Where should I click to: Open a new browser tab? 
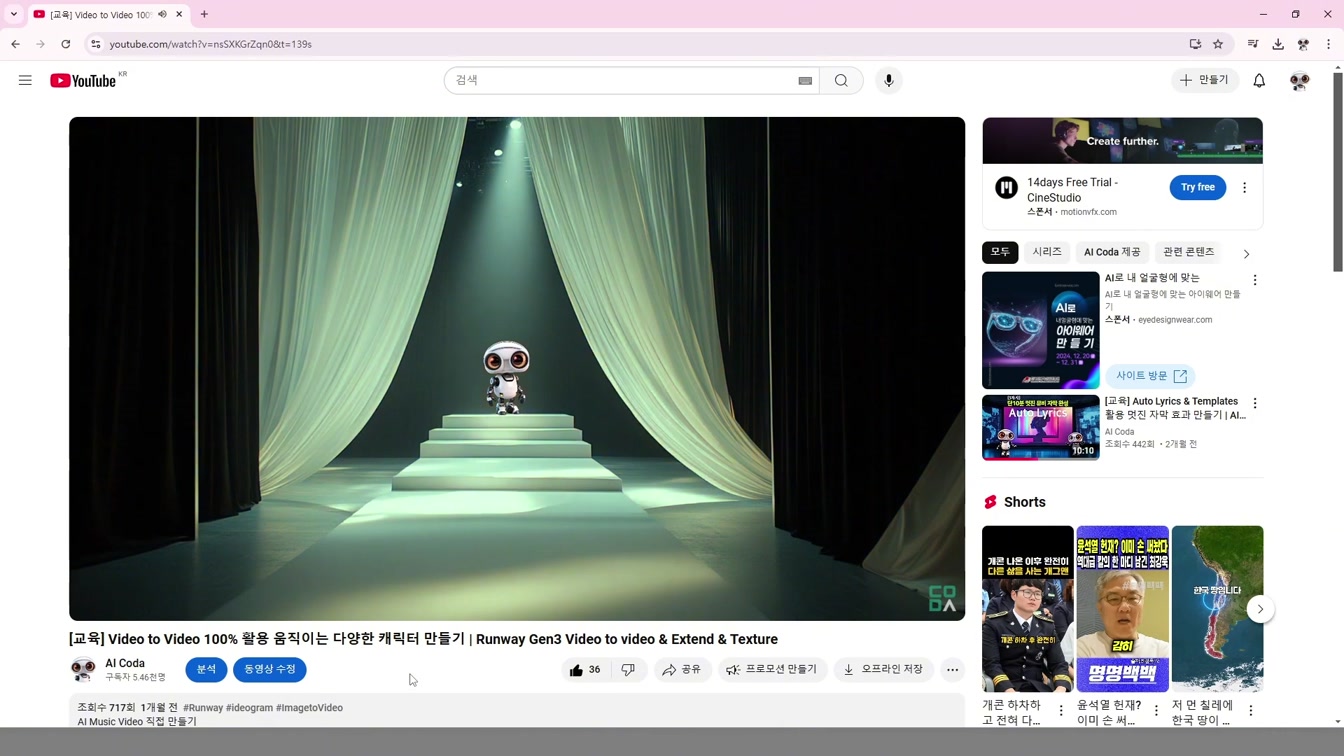[x=204, y=14]
